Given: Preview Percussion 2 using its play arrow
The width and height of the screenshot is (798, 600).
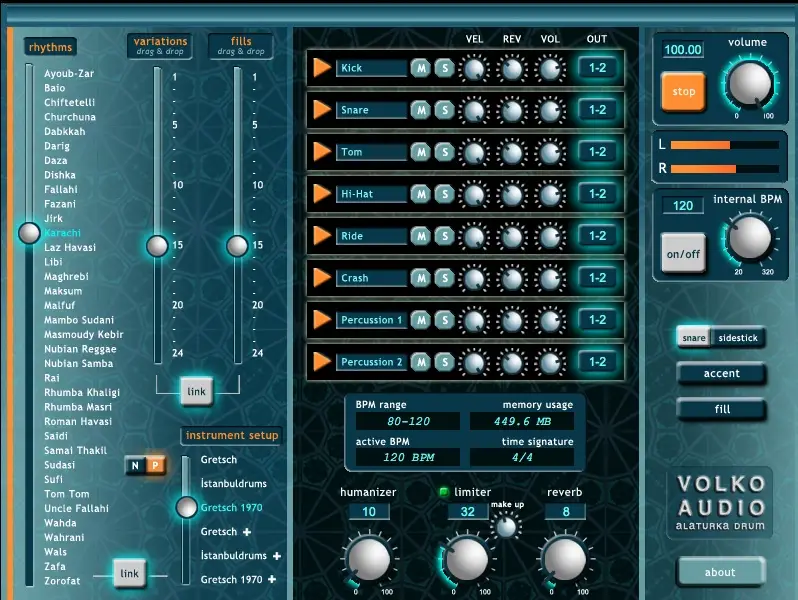Looking at the screenshot, I should (x=322, y=361).
